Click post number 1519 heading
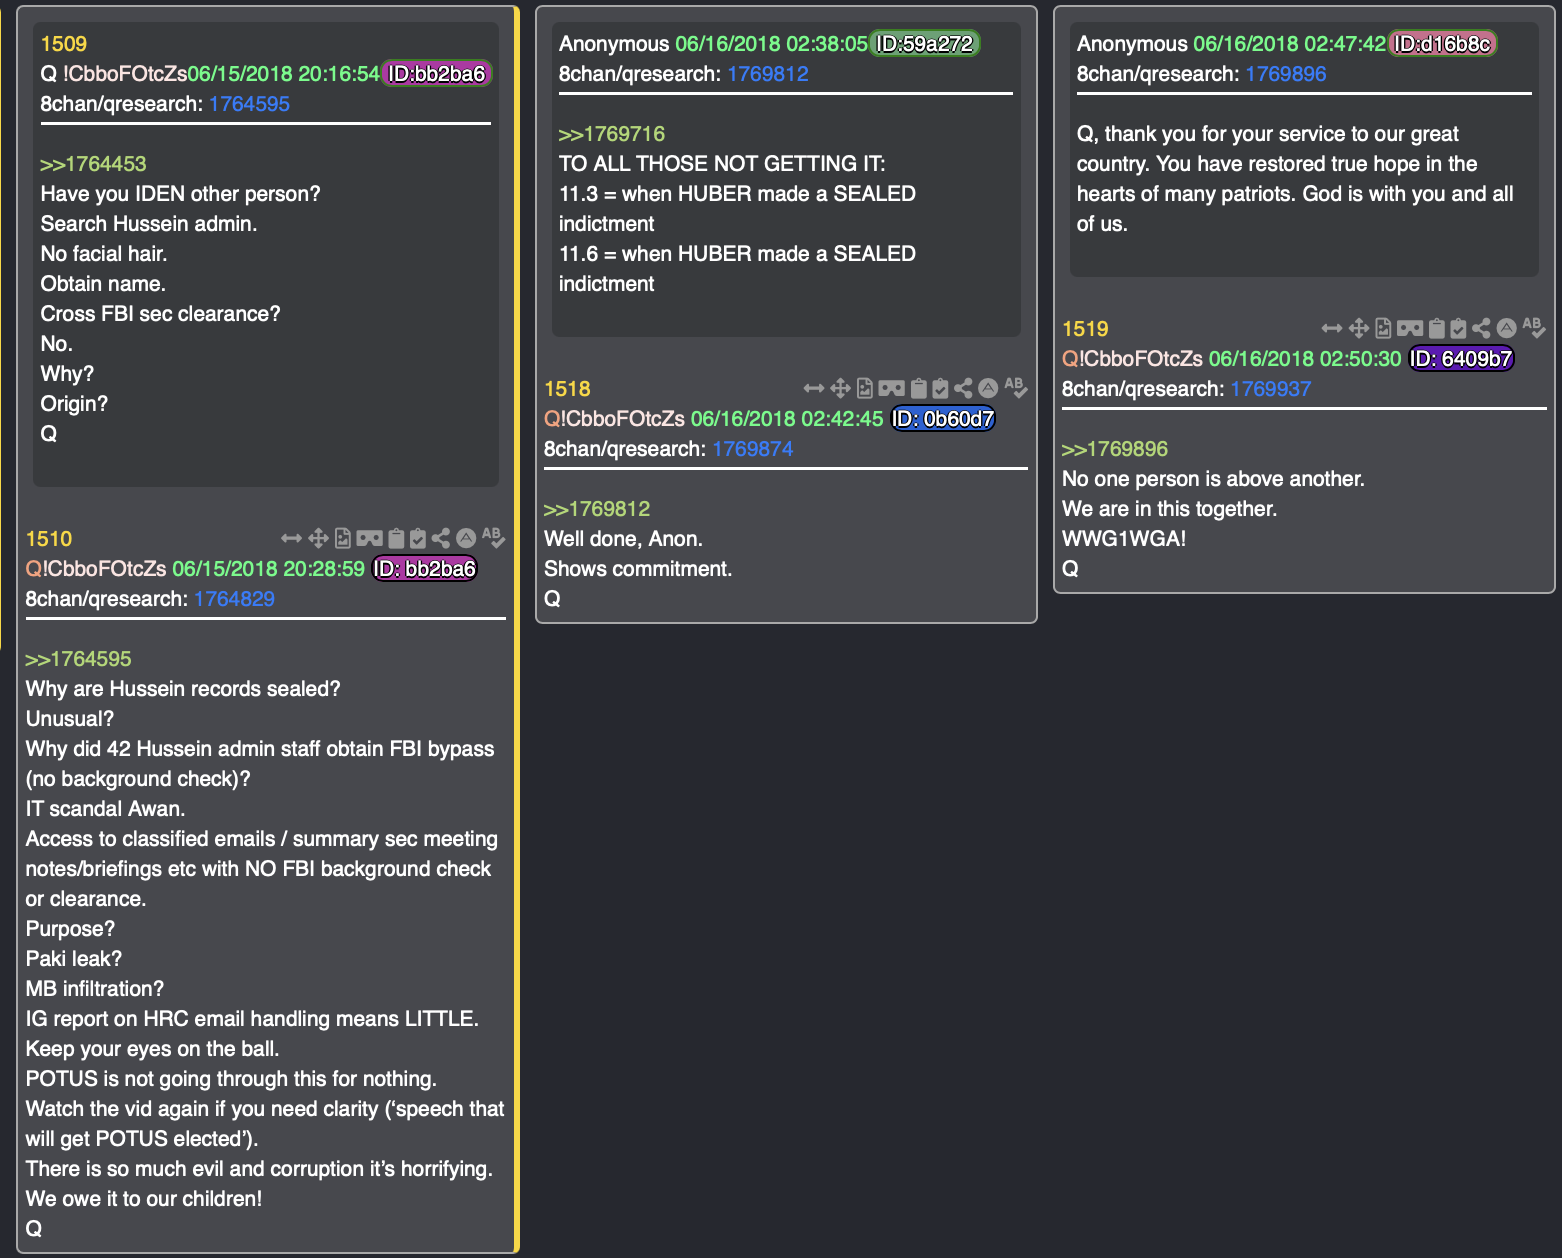 [1085, 329]
